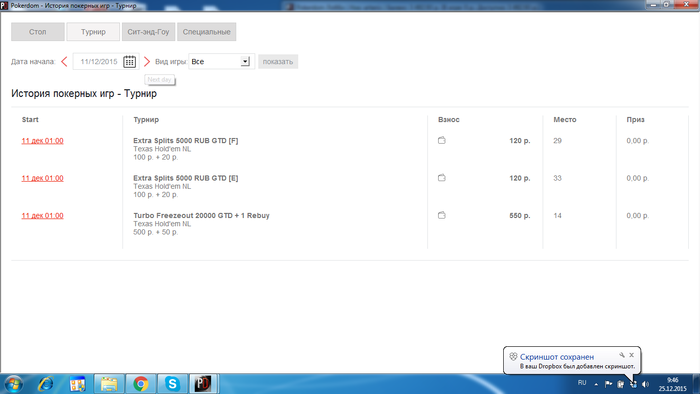Switch to the 'Специальные' tab
This screenshot has width=700, height=394.
click(x=207, y=32)
